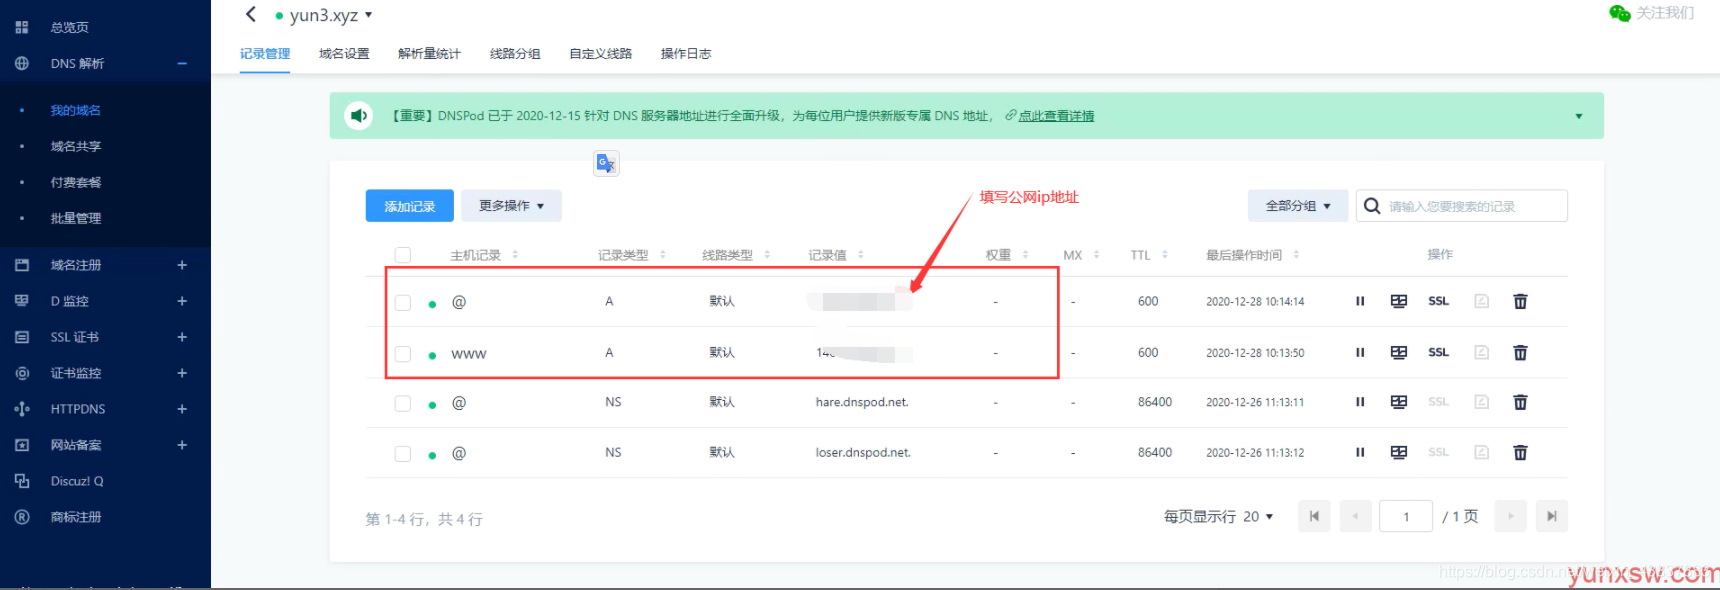The width and height of the screenshot is (1720, 590).
Task: Check the www record checkbox
Action: [x=403, y=354]
